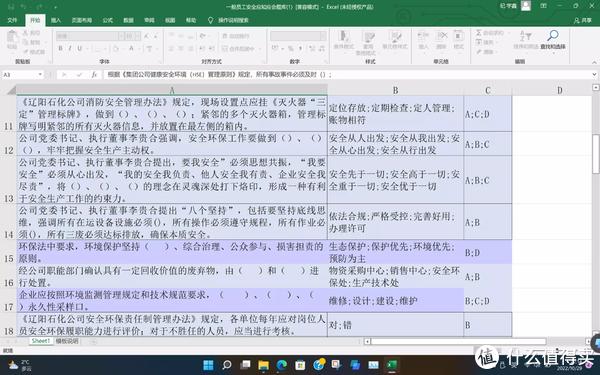The image size is (600, 375).
Task: Select column C header
Action: 488,90
